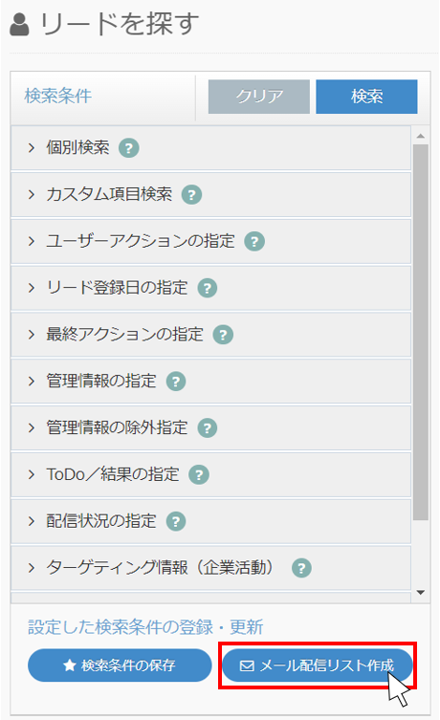Click scrollbar down arrow in condition list
The image size is (440, 720).
420,592
